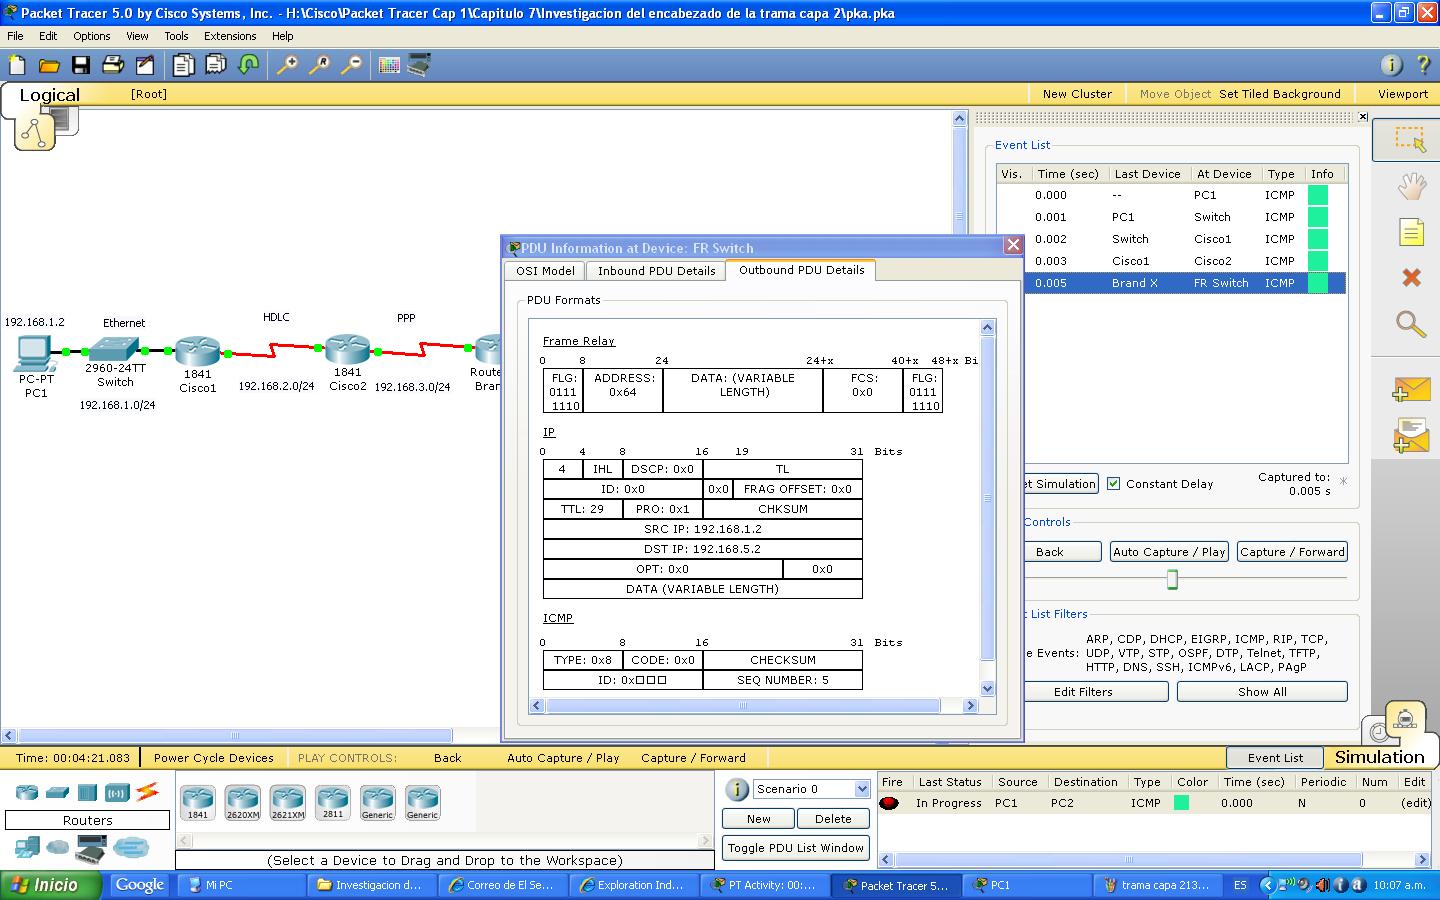Select the Outbound PDU Details tab
This screenshot has height=900, width=1440.
point(801,270)
